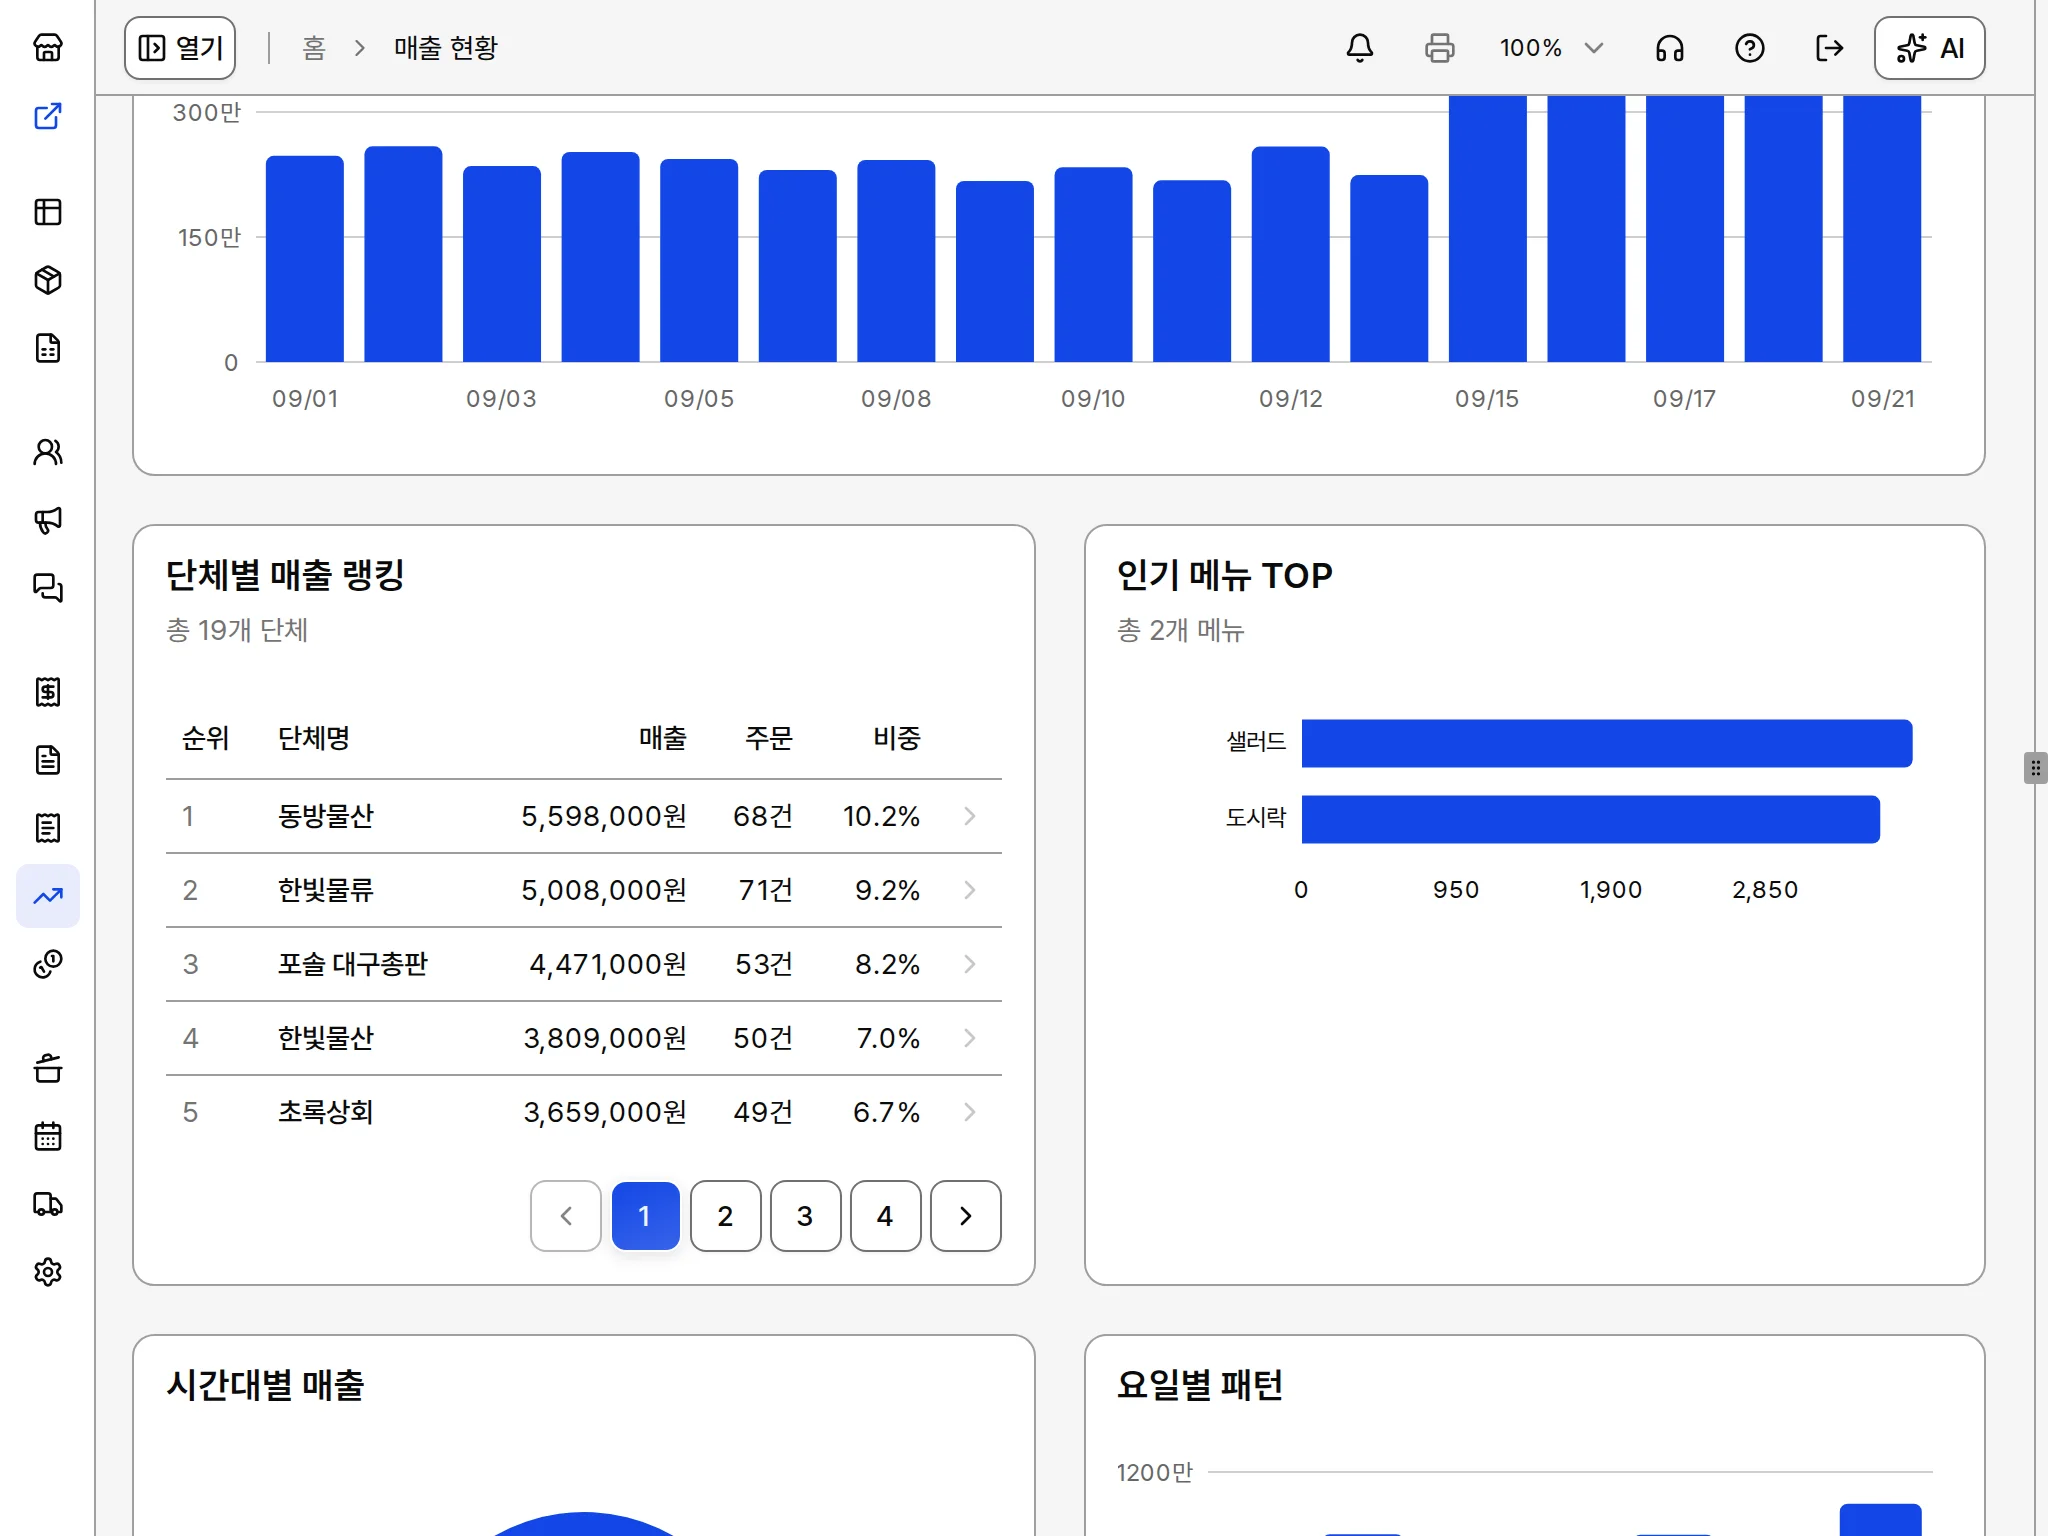Open the store icon in sidebar
This screenshot has width=2048, height=1536.
pyautogui.click(x=48, y=48)
